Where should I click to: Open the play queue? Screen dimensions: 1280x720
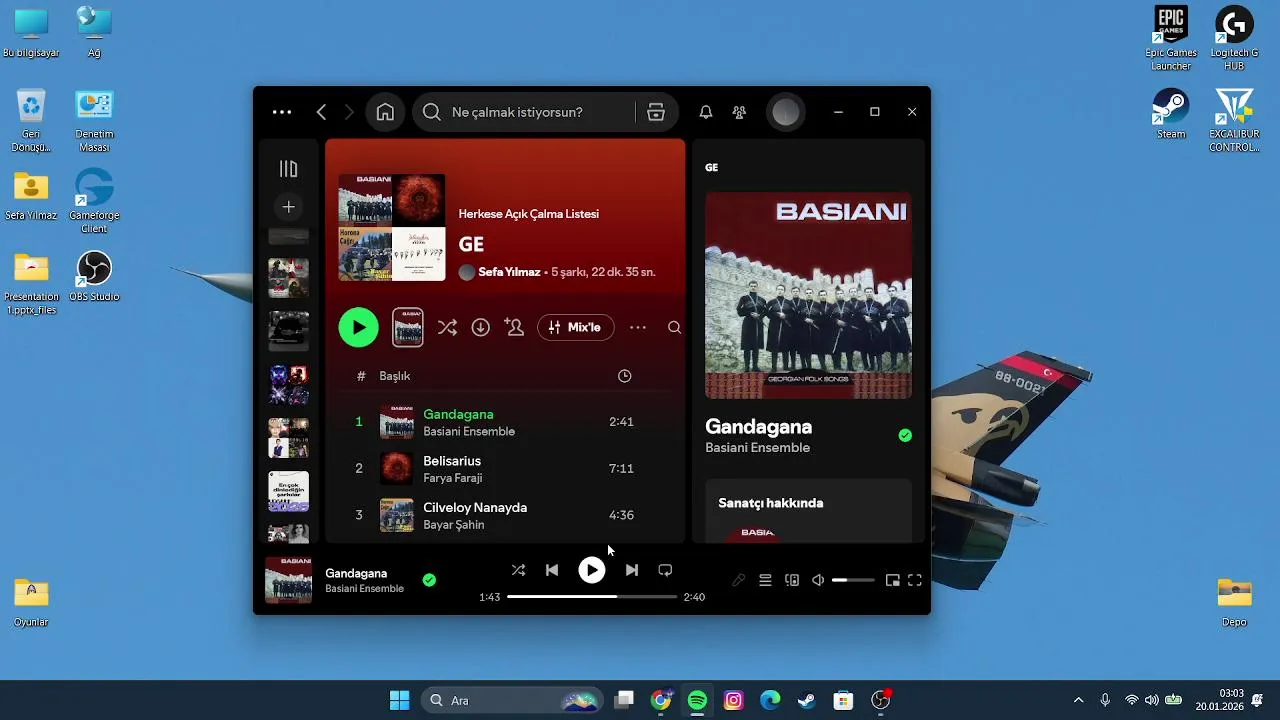(x=765, y=580)
